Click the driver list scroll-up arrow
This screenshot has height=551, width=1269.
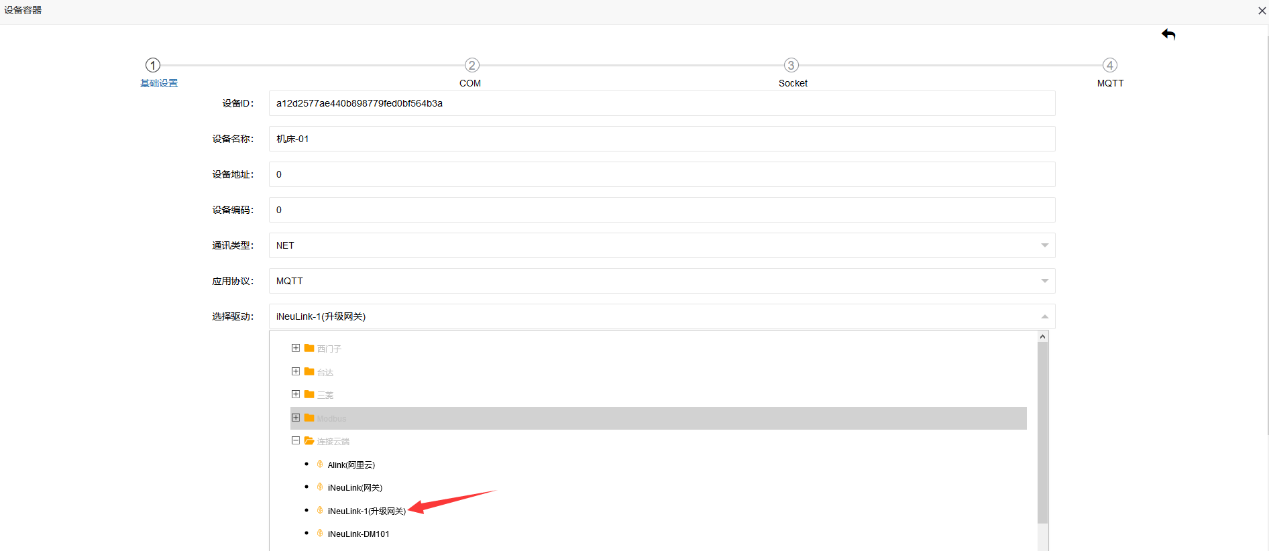[1043, 338]
